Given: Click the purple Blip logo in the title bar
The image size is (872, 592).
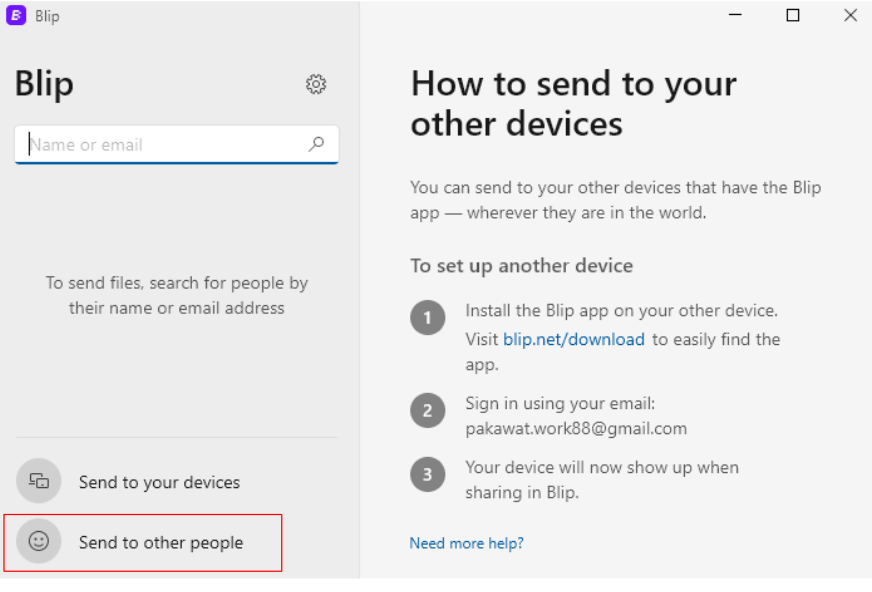Looking at the screenshot, I should (16, 16).
